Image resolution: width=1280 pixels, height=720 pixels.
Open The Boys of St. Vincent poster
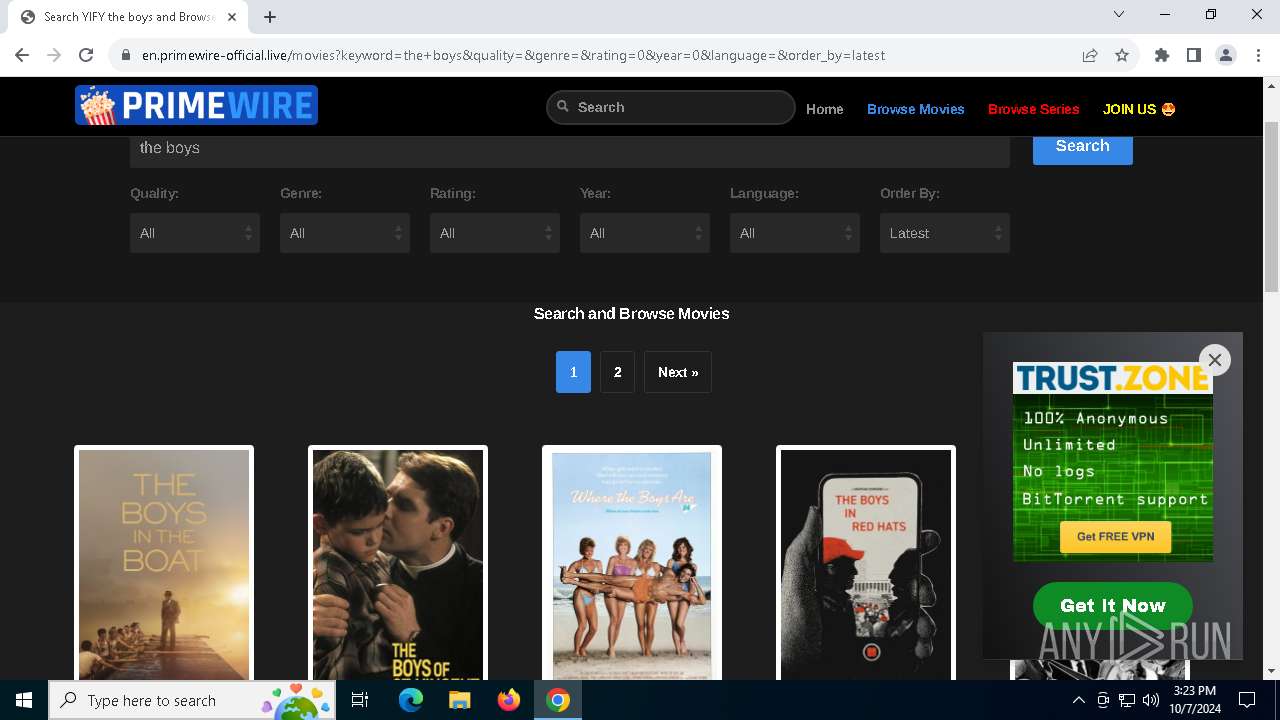click(x=398, y=564)
